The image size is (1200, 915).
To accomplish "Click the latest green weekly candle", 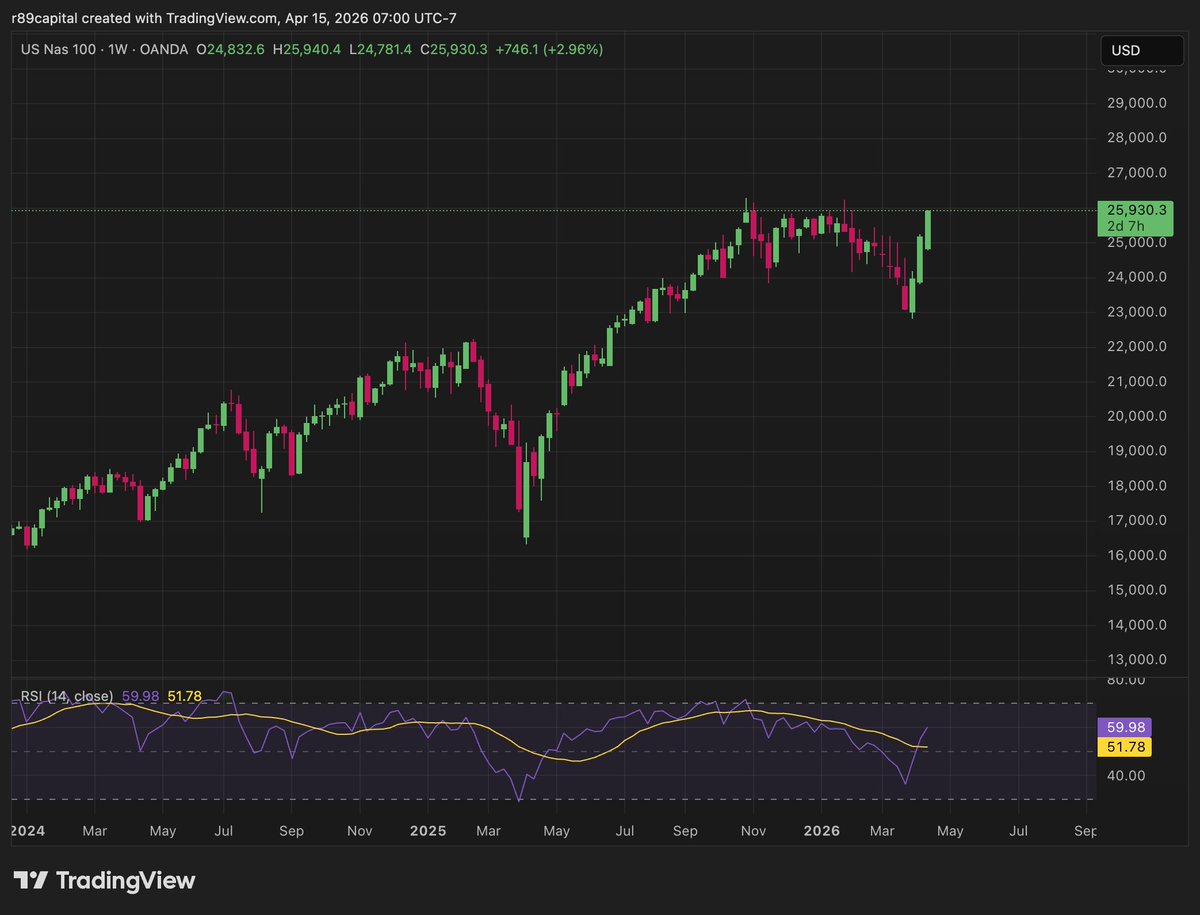I will coord(929,230).
